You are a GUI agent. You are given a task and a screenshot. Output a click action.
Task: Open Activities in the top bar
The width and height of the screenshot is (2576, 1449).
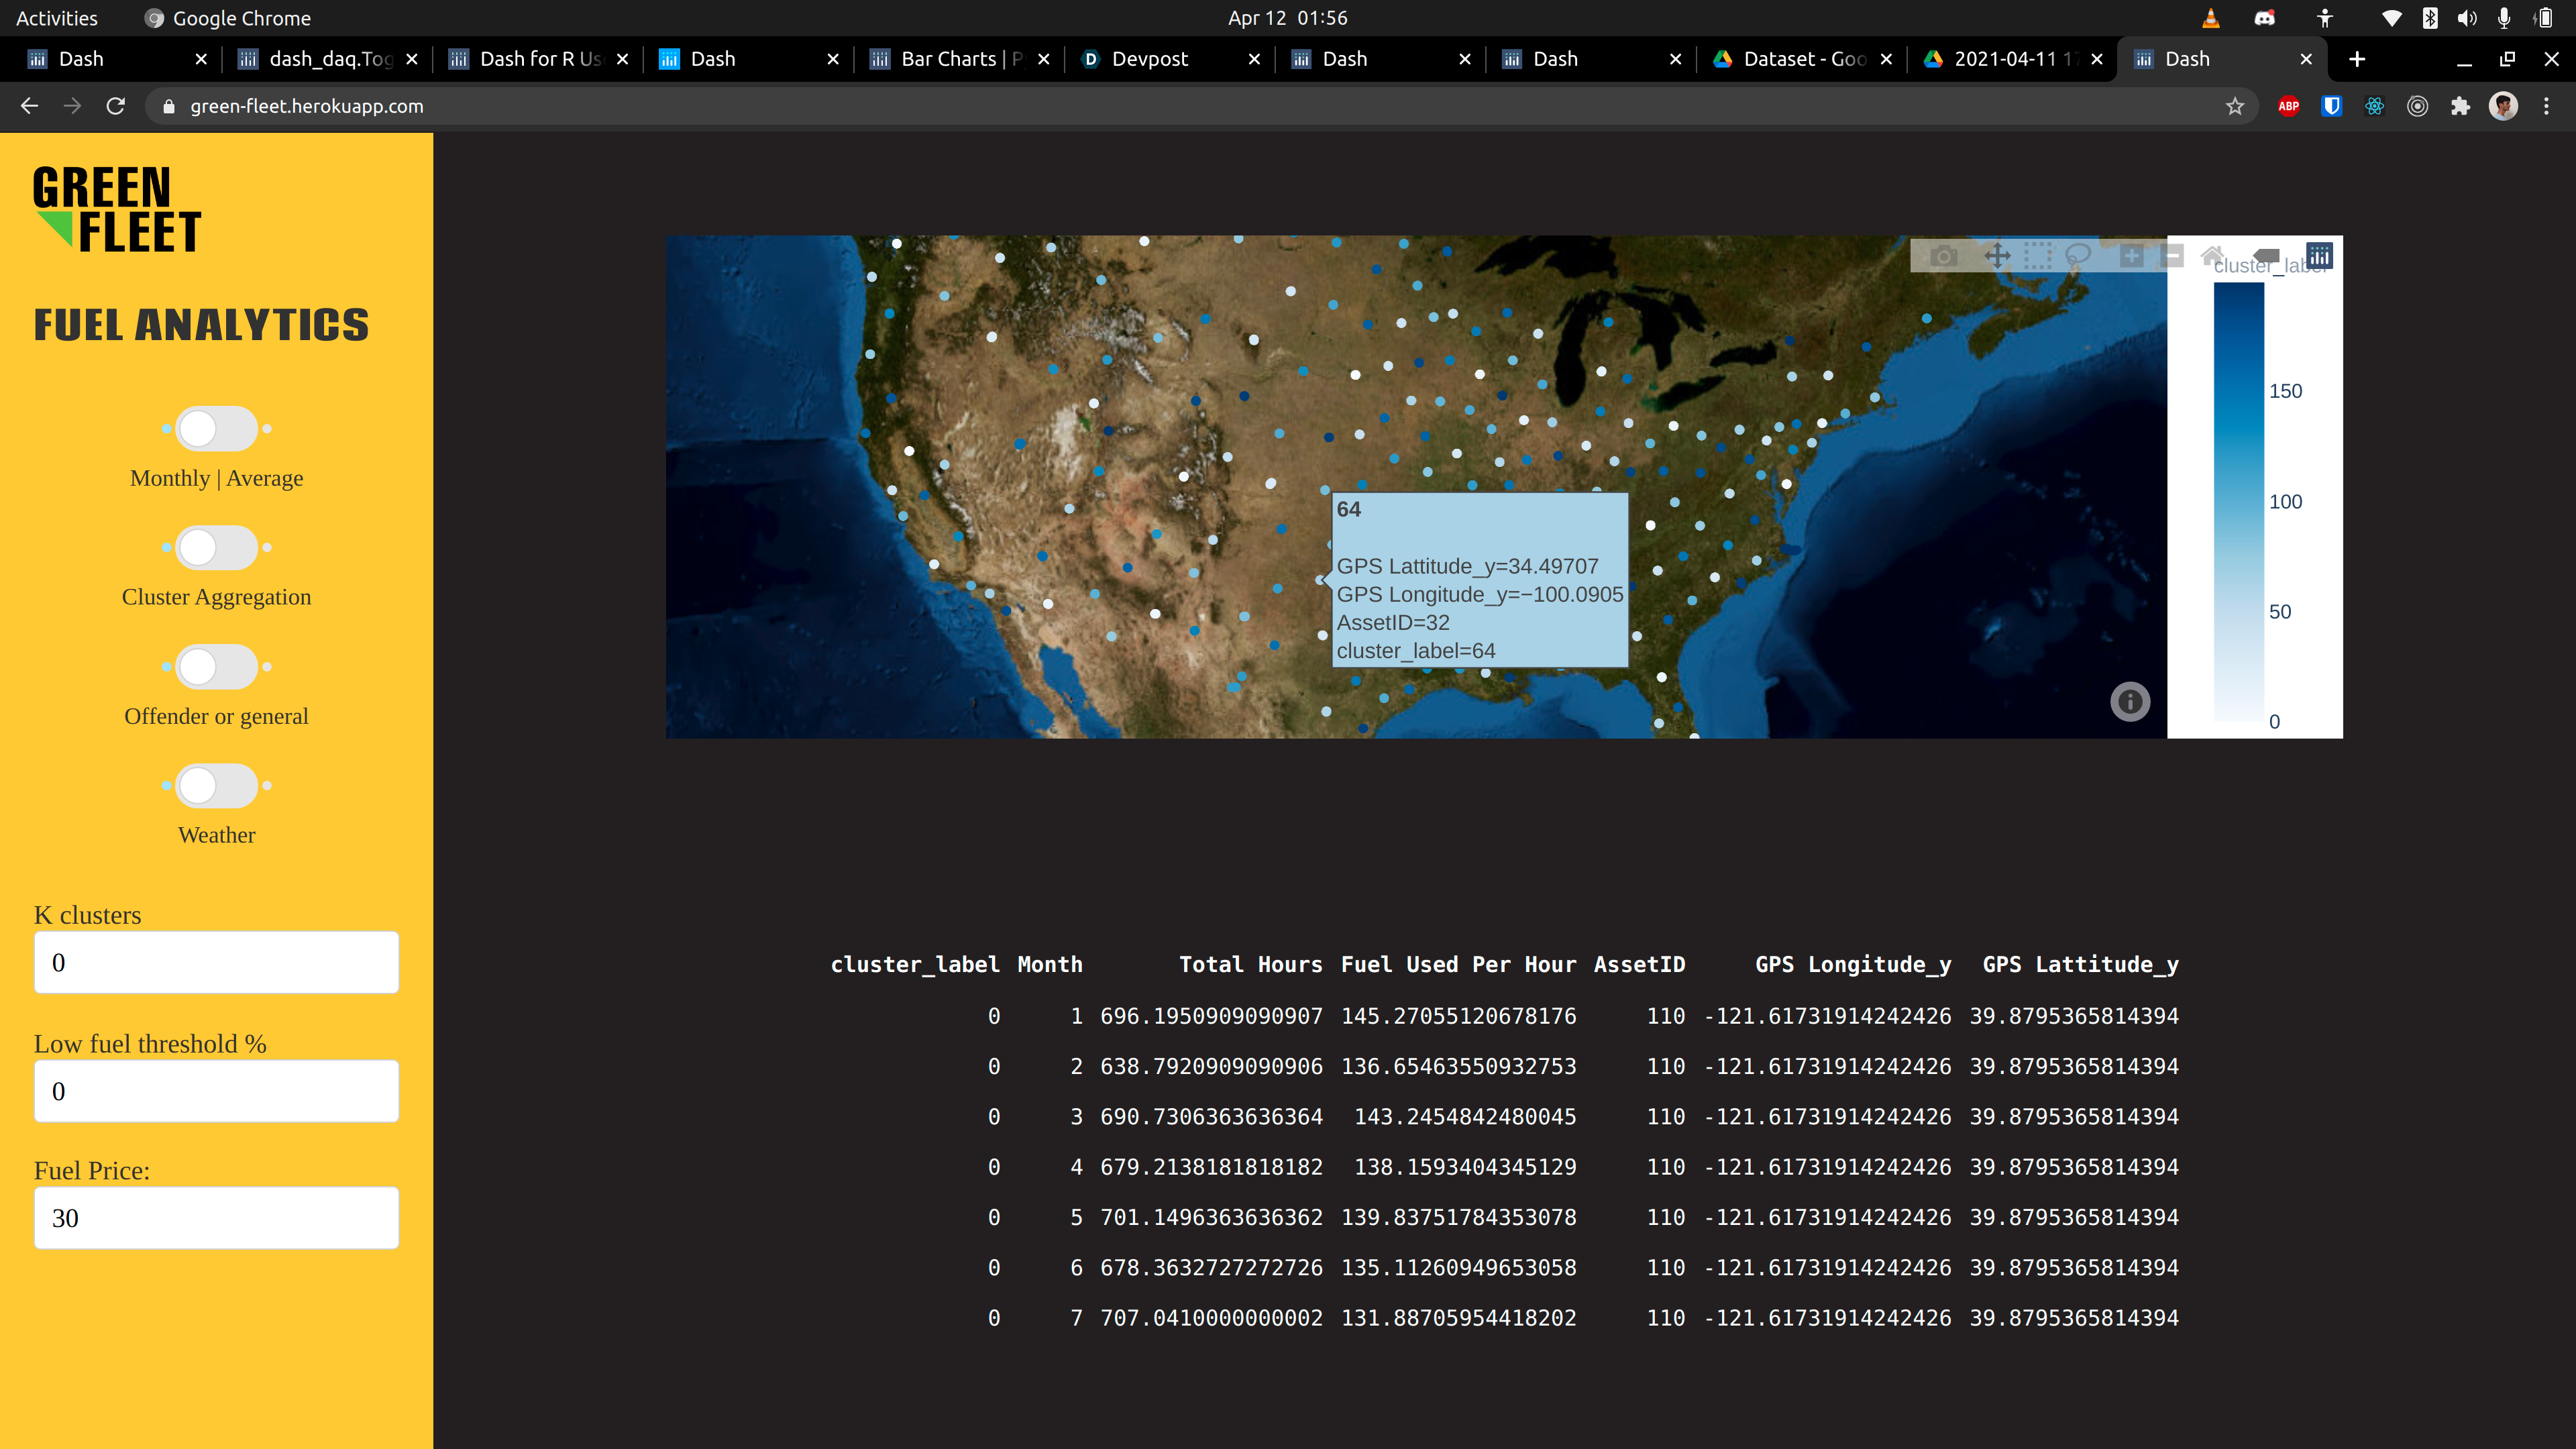point(57,18)
